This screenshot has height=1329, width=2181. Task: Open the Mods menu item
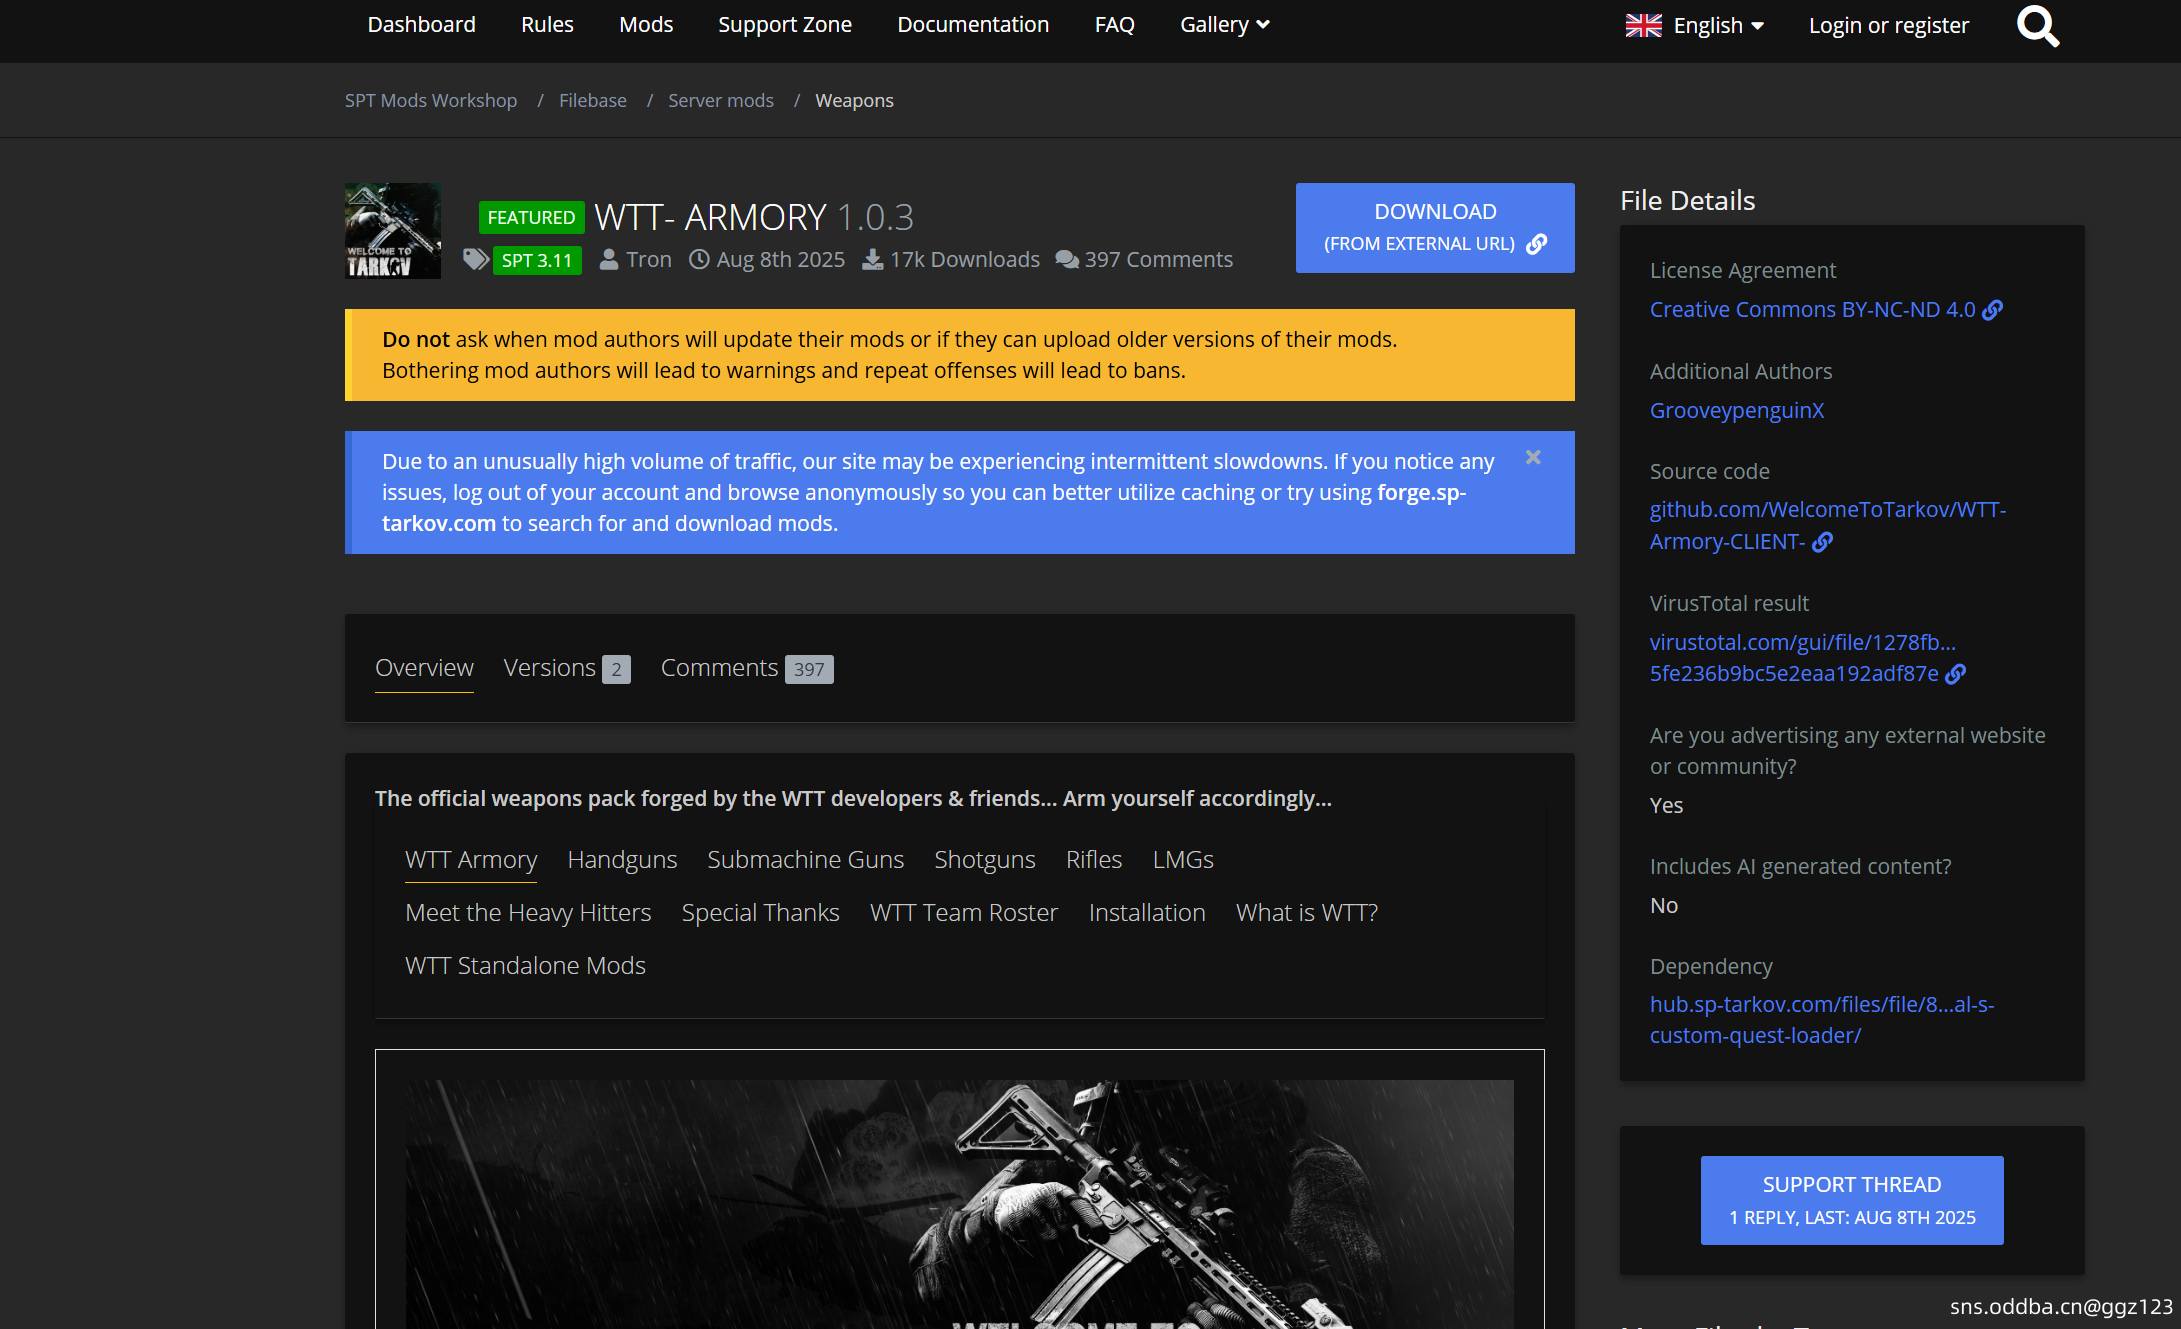tap(646, 25)
